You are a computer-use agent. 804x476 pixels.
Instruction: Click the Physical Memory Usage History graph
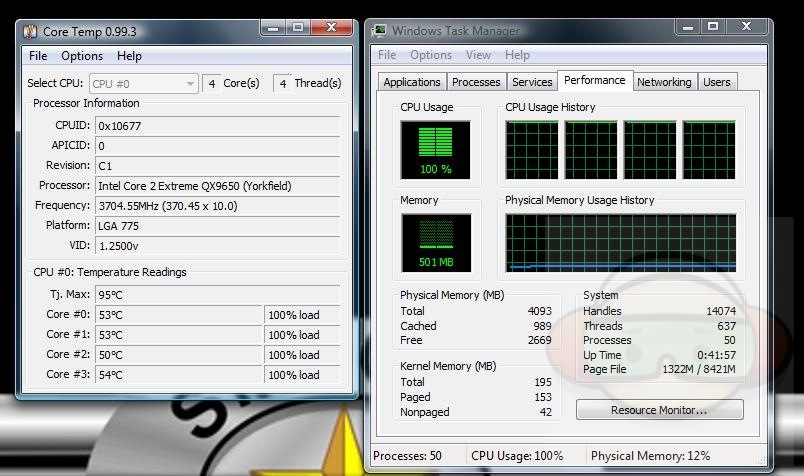coord(620,243)
